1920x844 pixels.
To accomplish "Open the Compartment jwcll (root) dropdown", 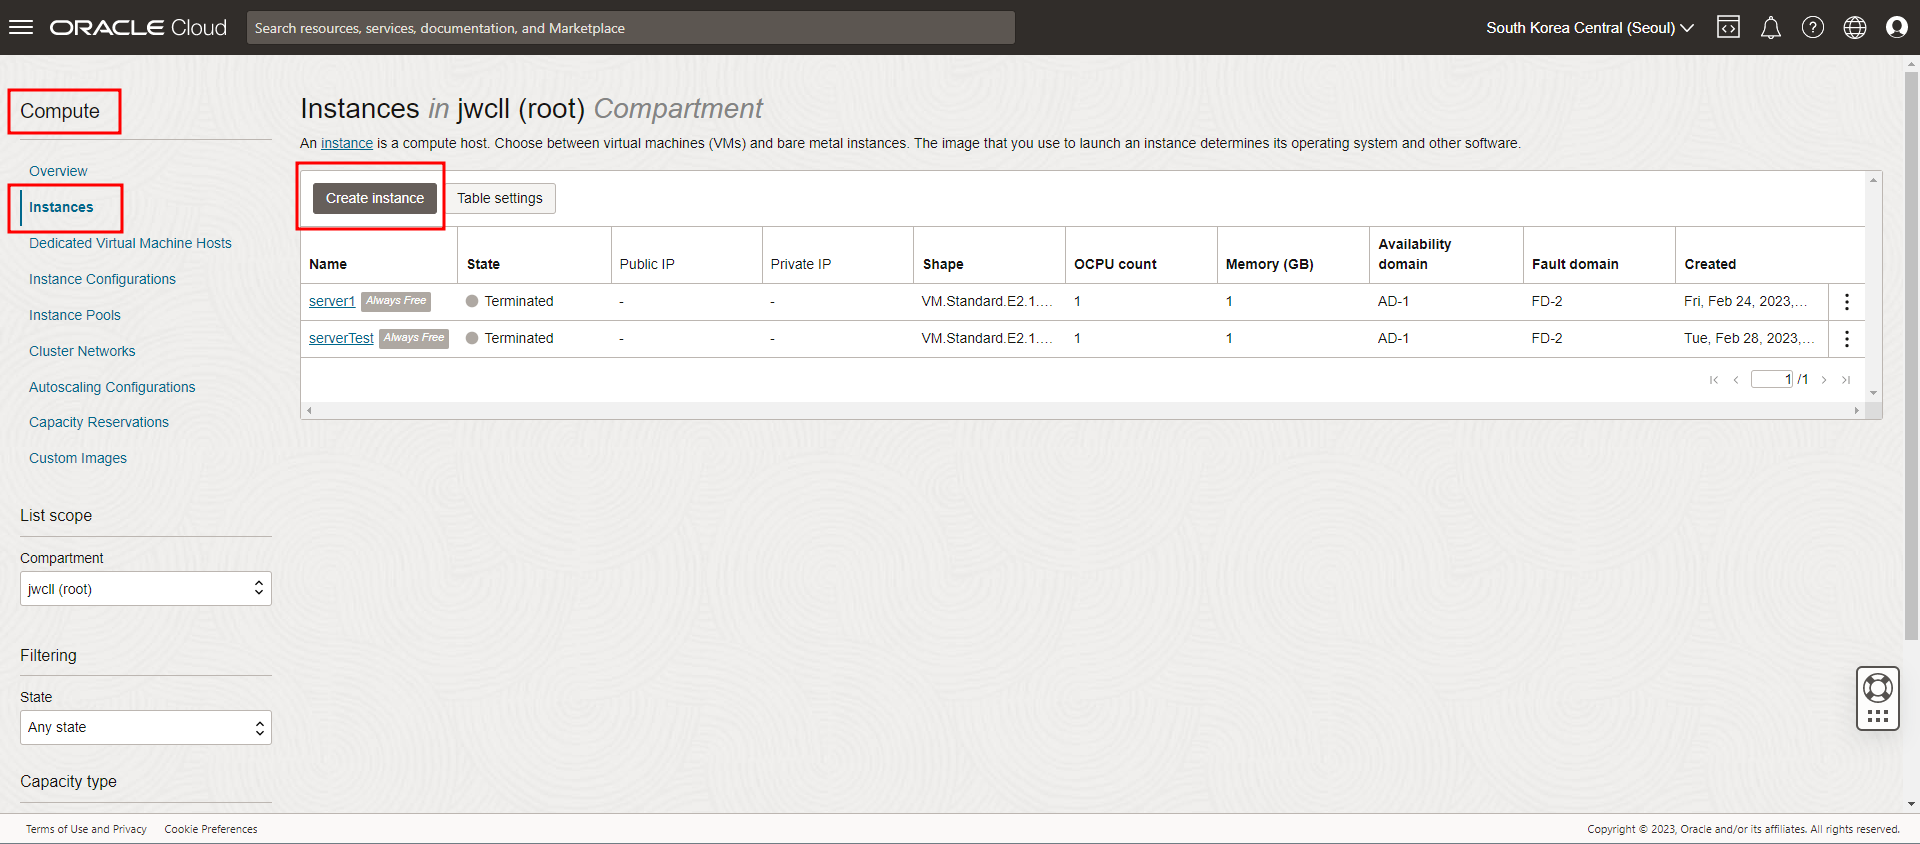I will [146, 589].
